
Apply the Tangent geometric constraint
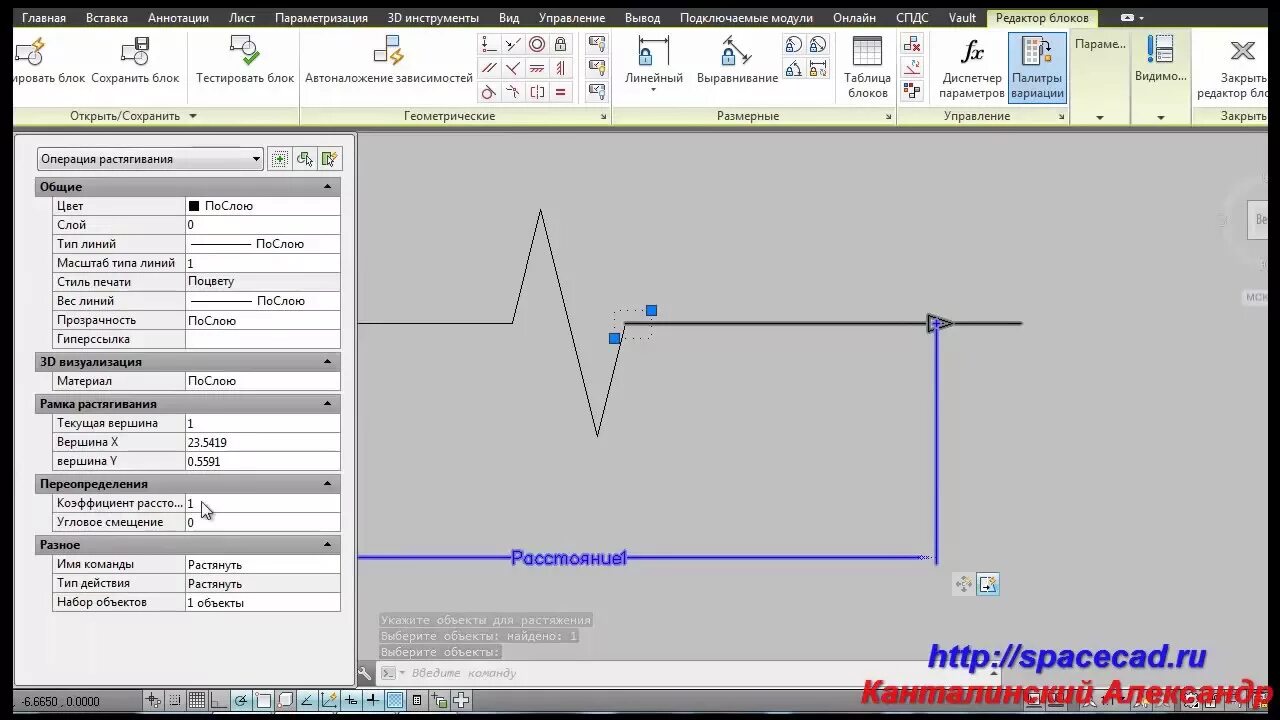point(489,92)
